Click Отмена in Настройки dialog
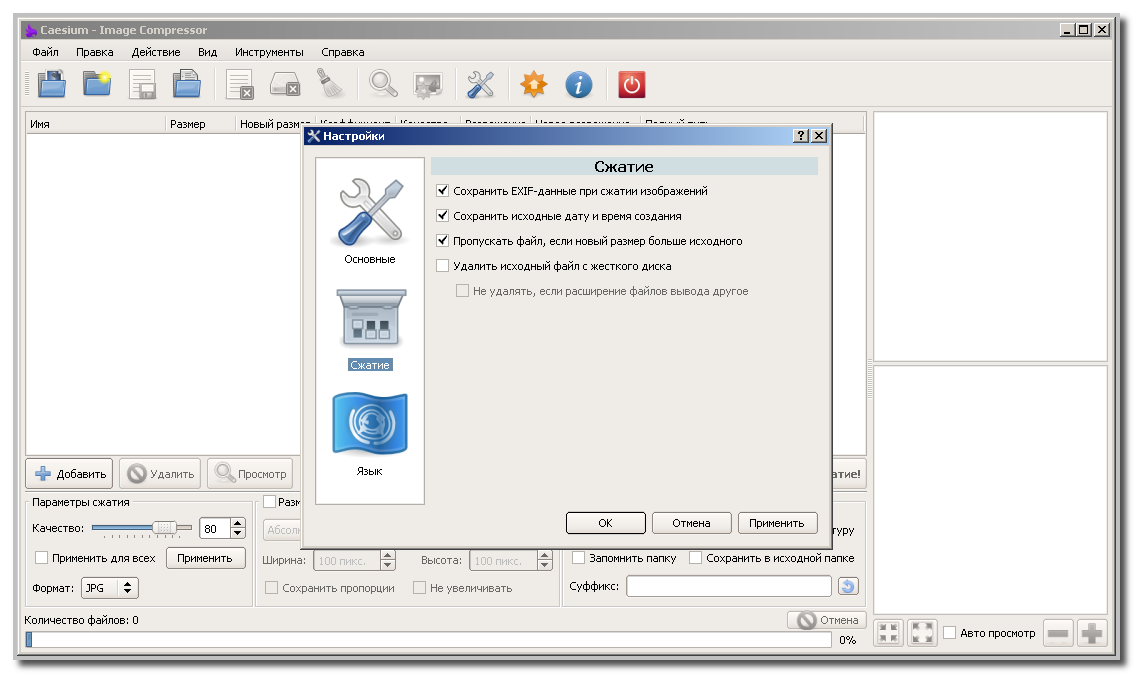Image resolution: width=1134 pixels, height=674 pixels. [691, 523]
